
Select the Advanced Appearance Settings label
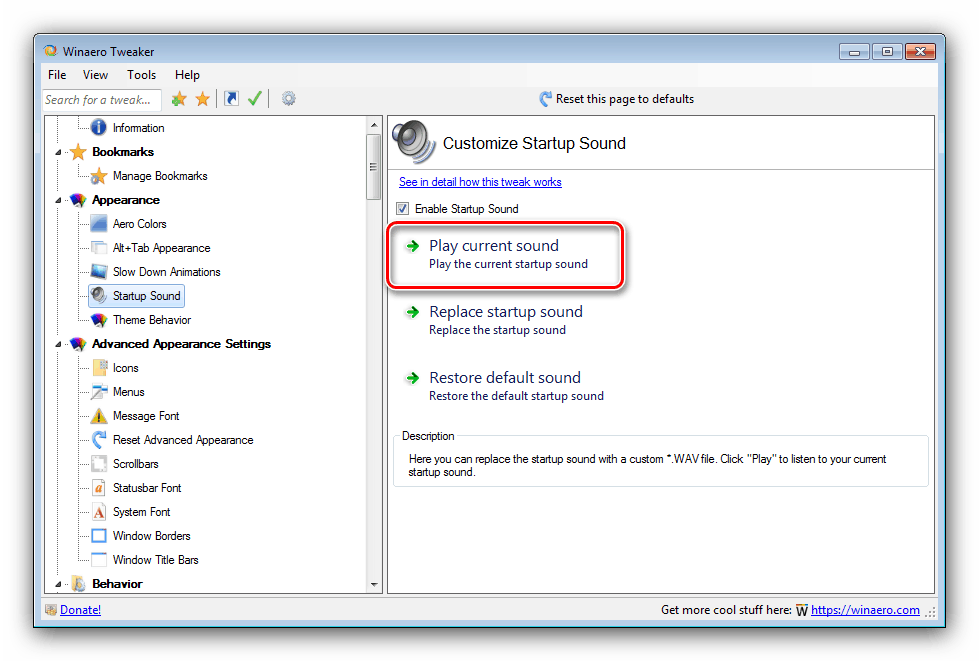pyautogui.click(x=181, y=344)
